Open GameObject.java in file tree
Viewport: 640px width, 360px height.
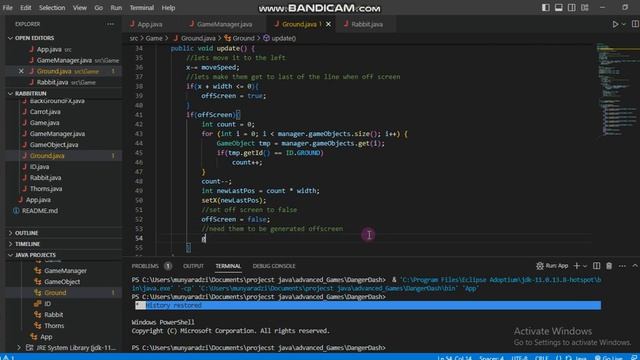(x=53, y=144)
